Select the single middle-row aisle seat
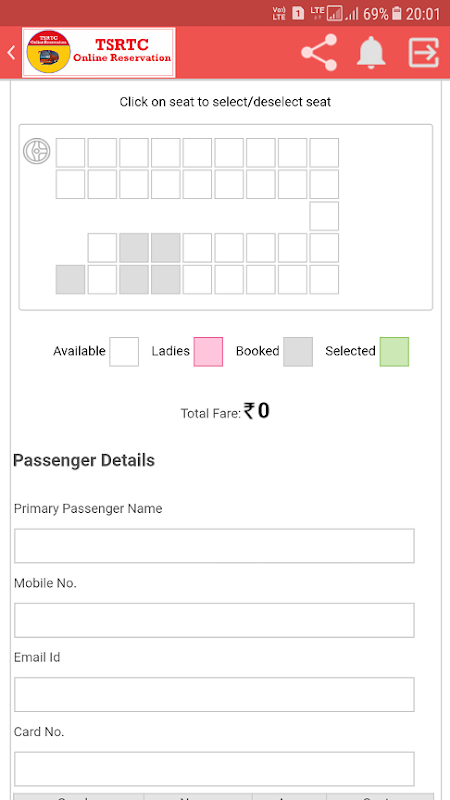450x800 pixels. pos(324,216)
